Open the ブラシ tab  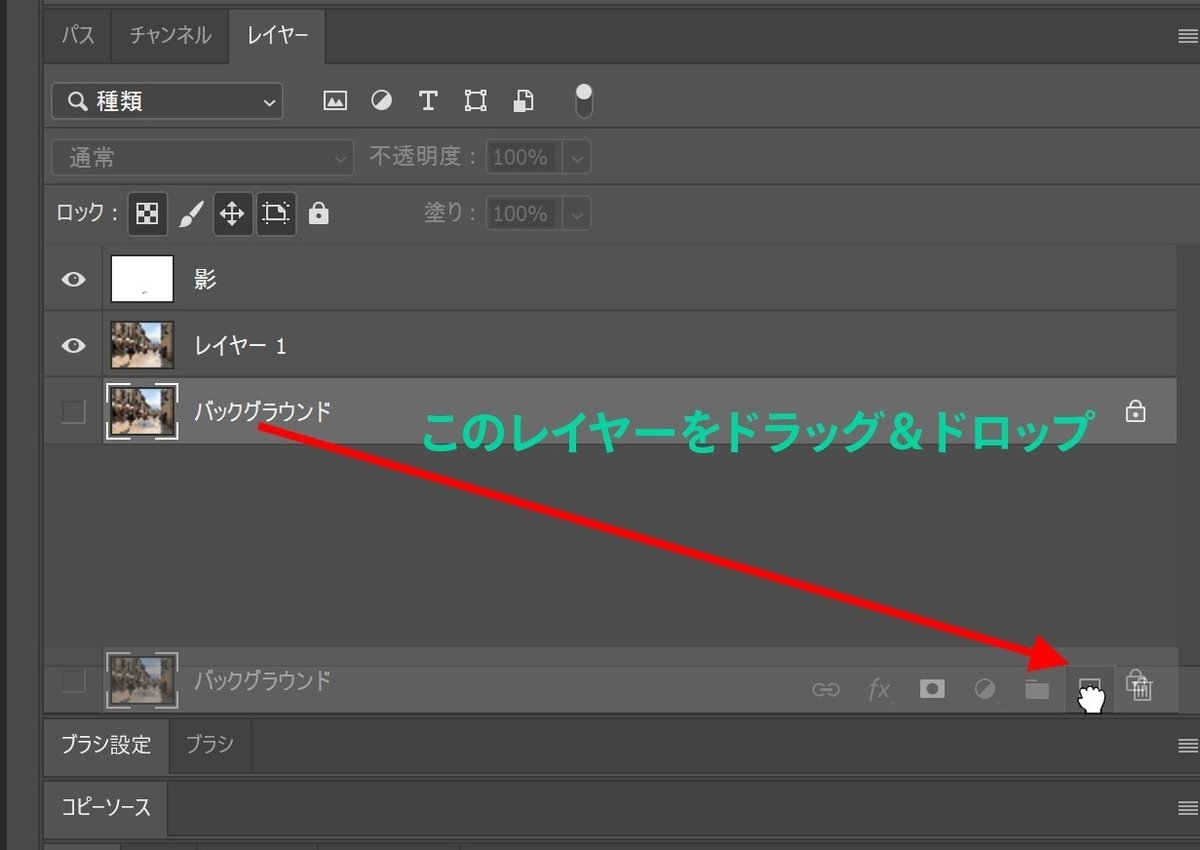(x=210, y=744)
